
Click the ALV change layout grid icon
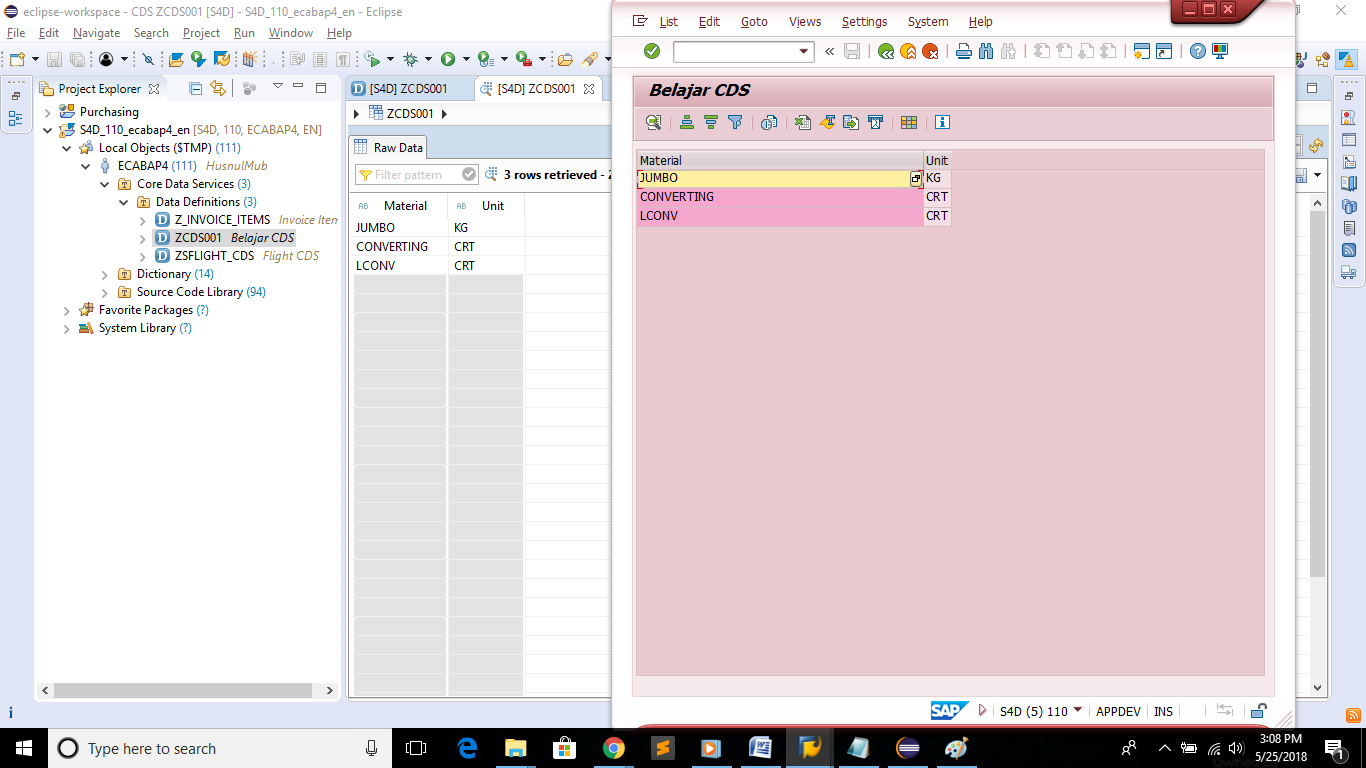pos(908,122)
